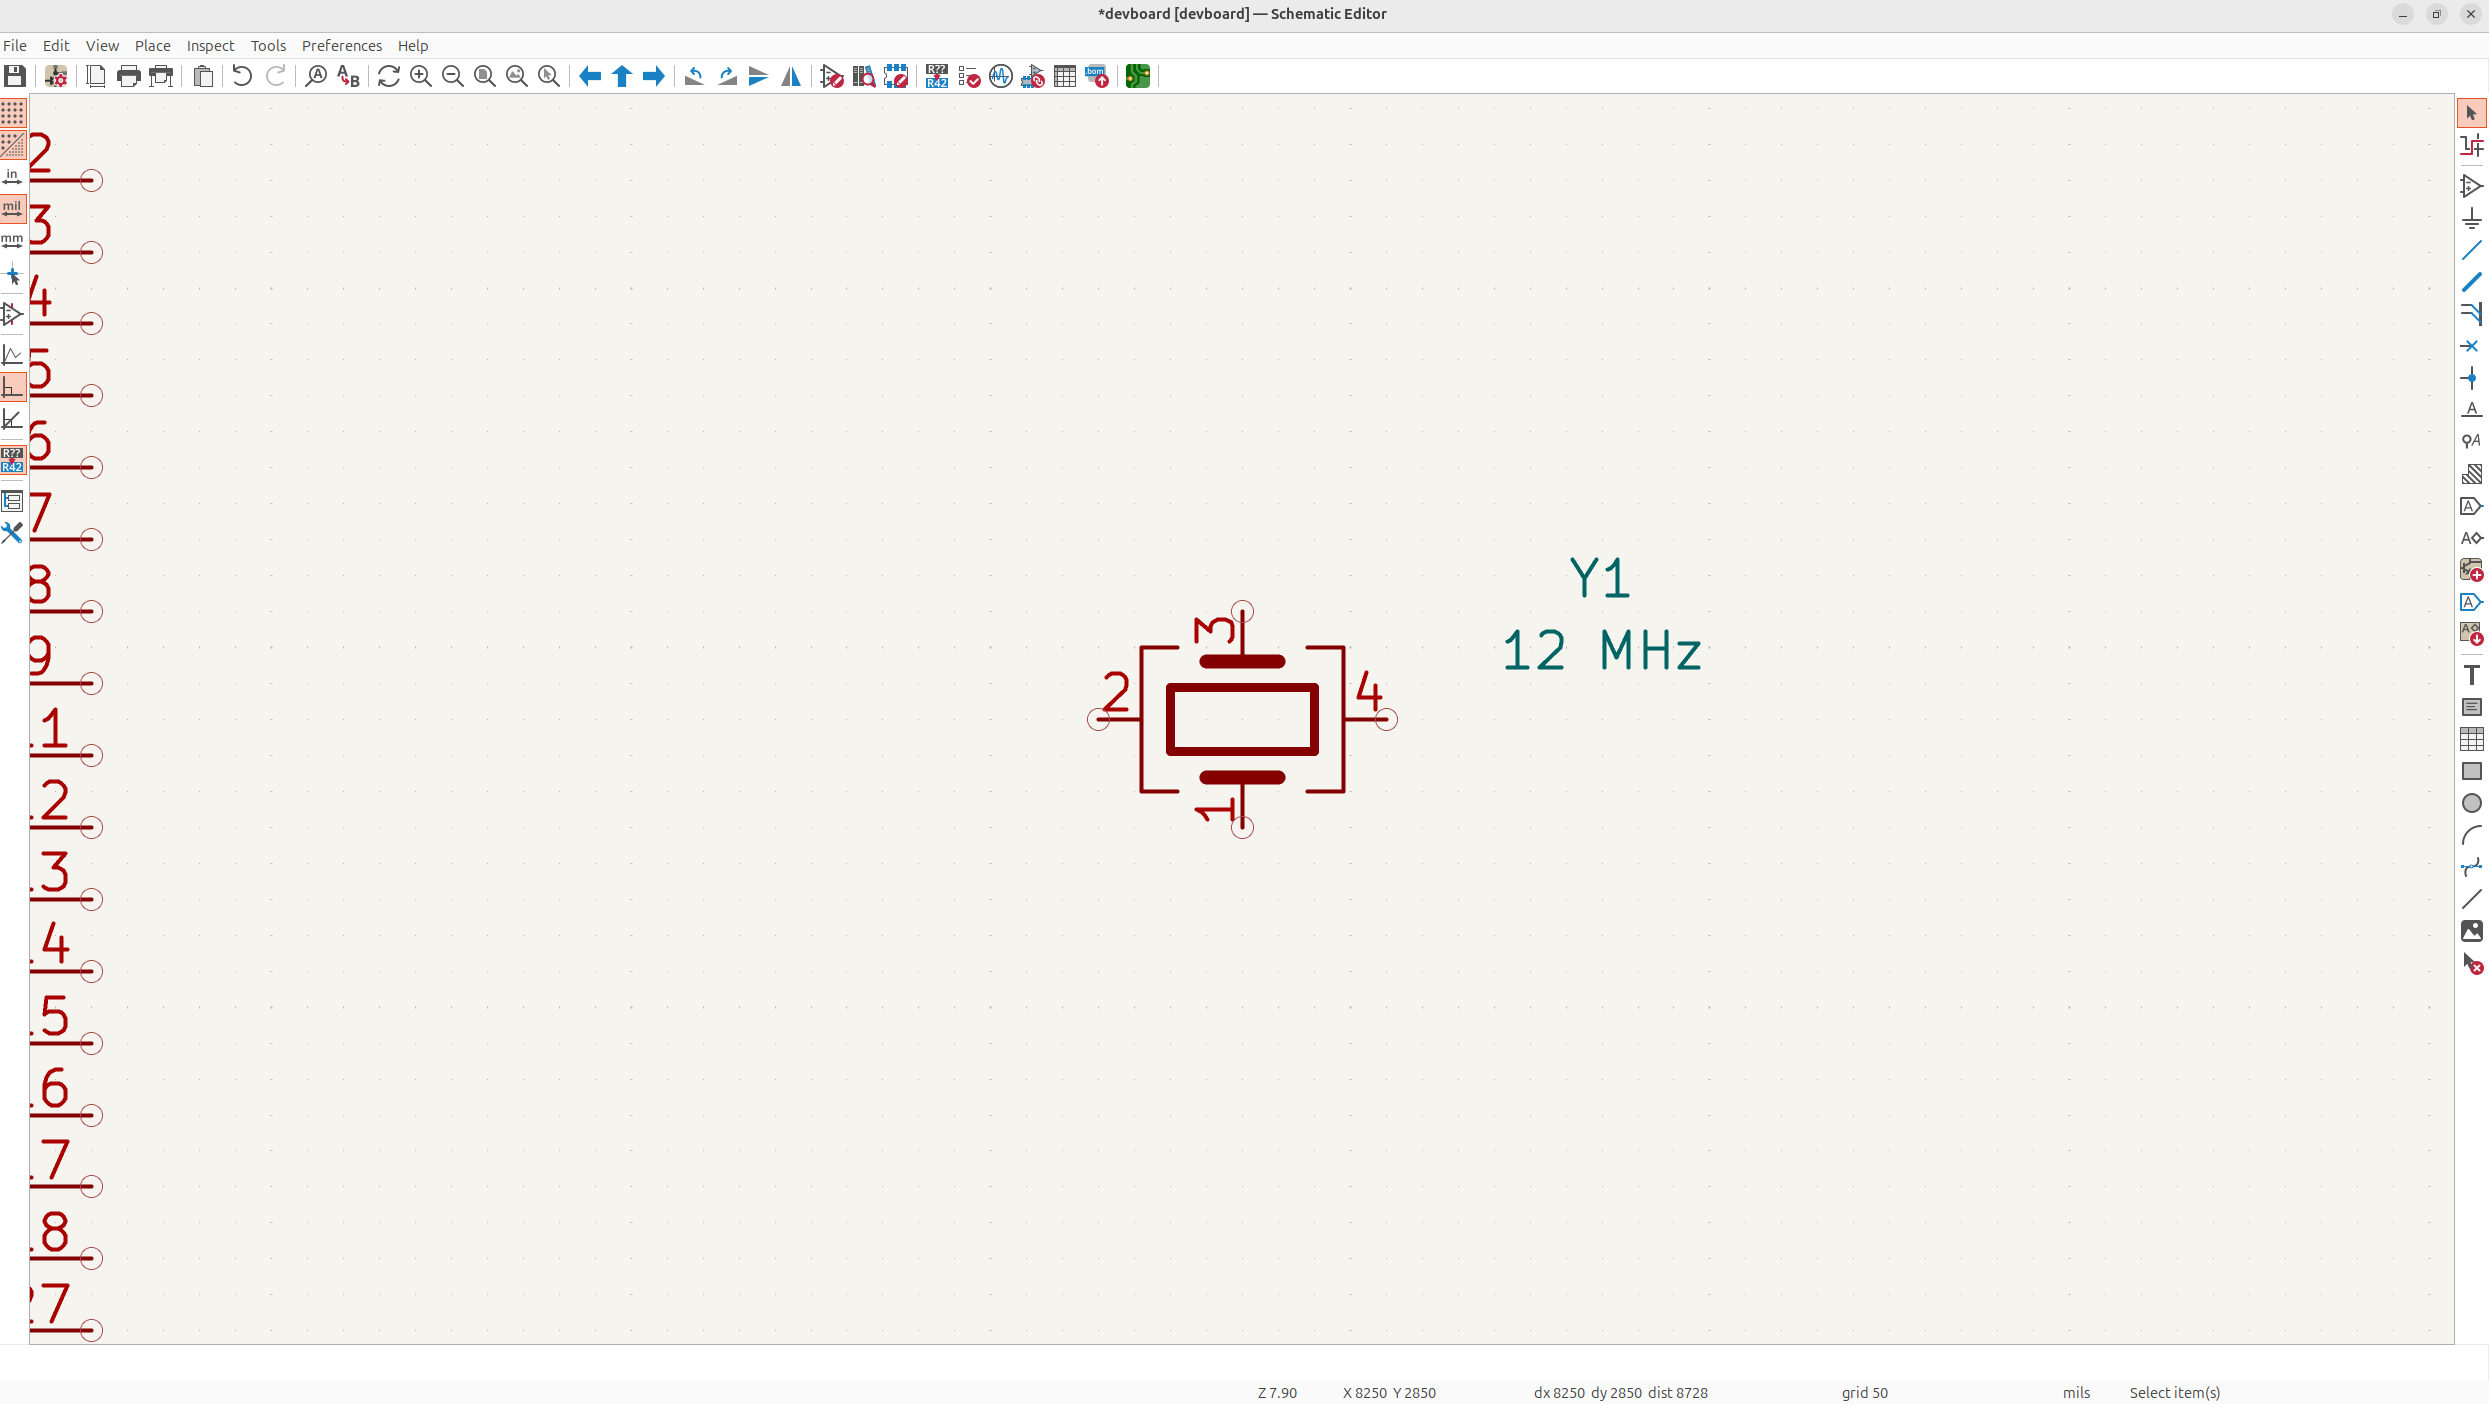Click the Mirror Horizontally toolbar icon
Image resolution: width=2489 pixels, height=1404 pixels.
pyautogui.click(x=790, y=76)
